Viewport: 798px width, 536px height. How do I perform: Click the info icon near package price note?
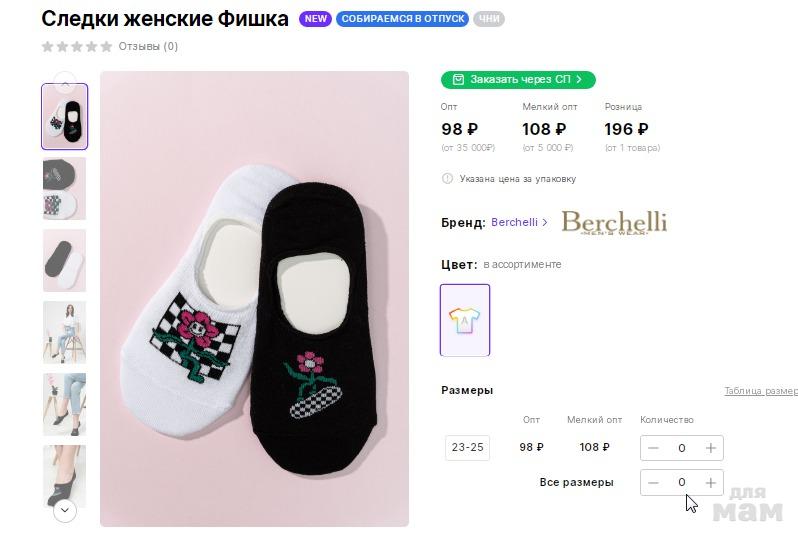pyautogui.click(x=447, y=179)
